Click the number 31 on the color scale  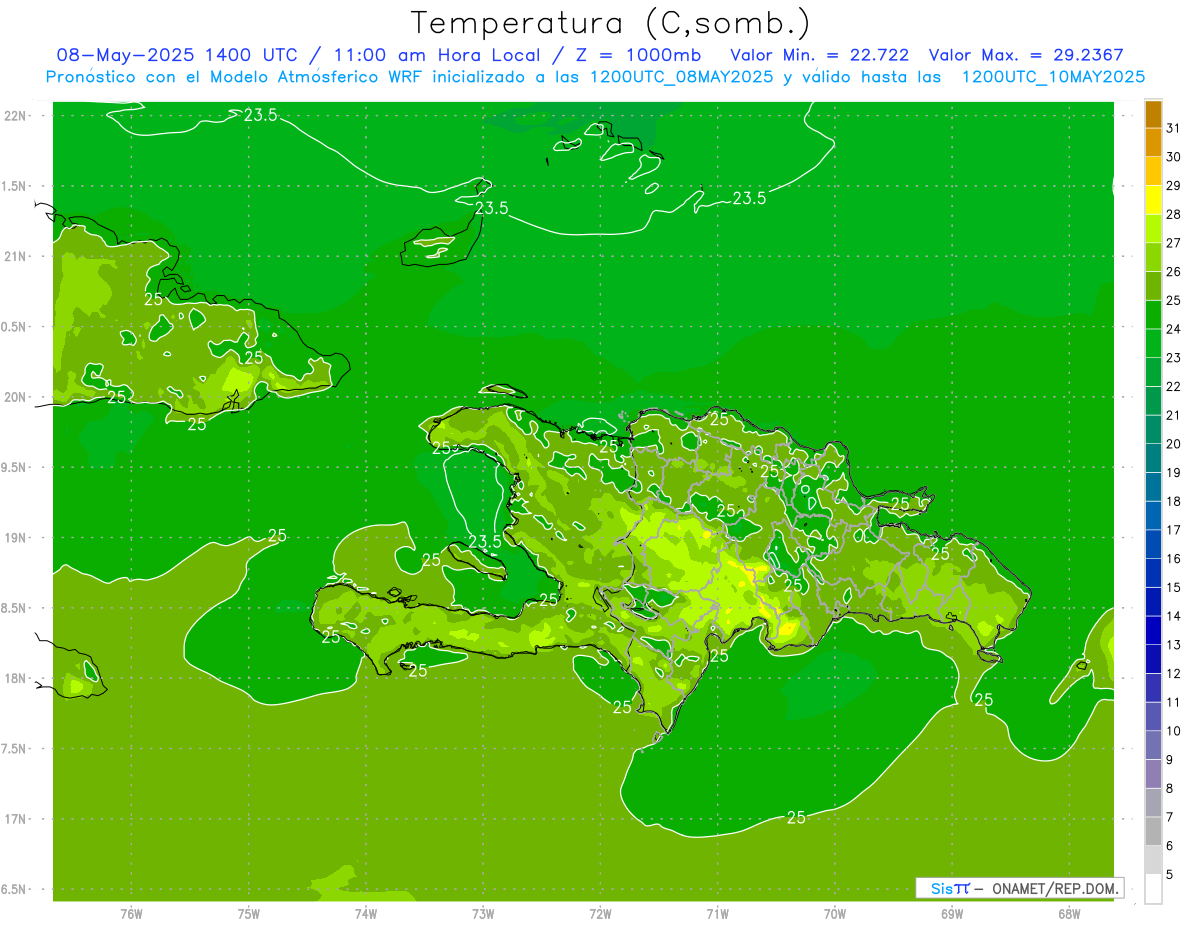tap(1174, 128)
